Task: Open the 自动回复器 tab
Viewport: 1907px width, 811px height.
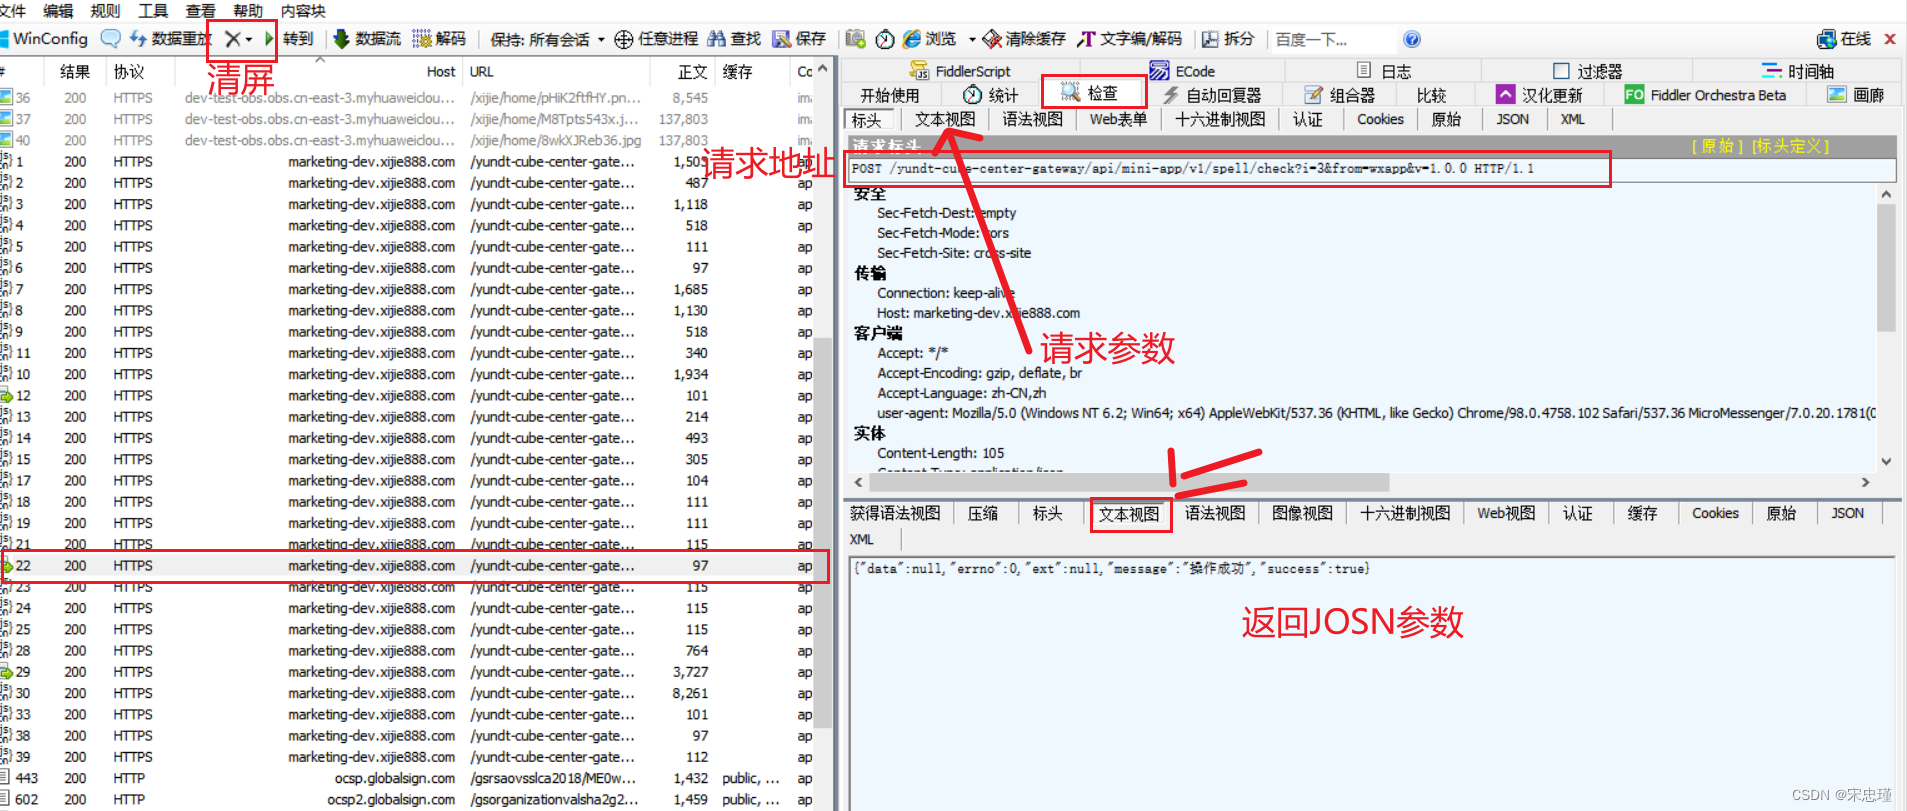Action: [x=1211, y=95]
